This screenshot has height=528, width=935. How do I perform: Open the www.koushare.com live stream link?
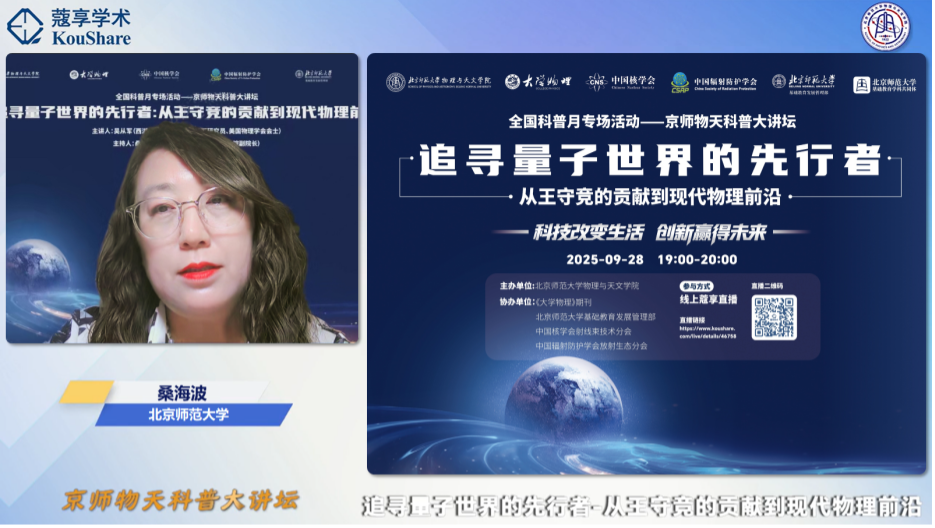point(708,332)
